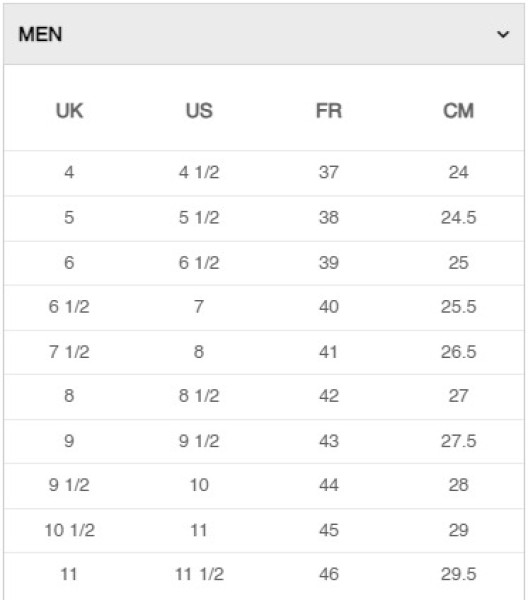The width and height of the screenshot is (528, 600).
Task: Select US size 10 cell
Action: [199, 485]
